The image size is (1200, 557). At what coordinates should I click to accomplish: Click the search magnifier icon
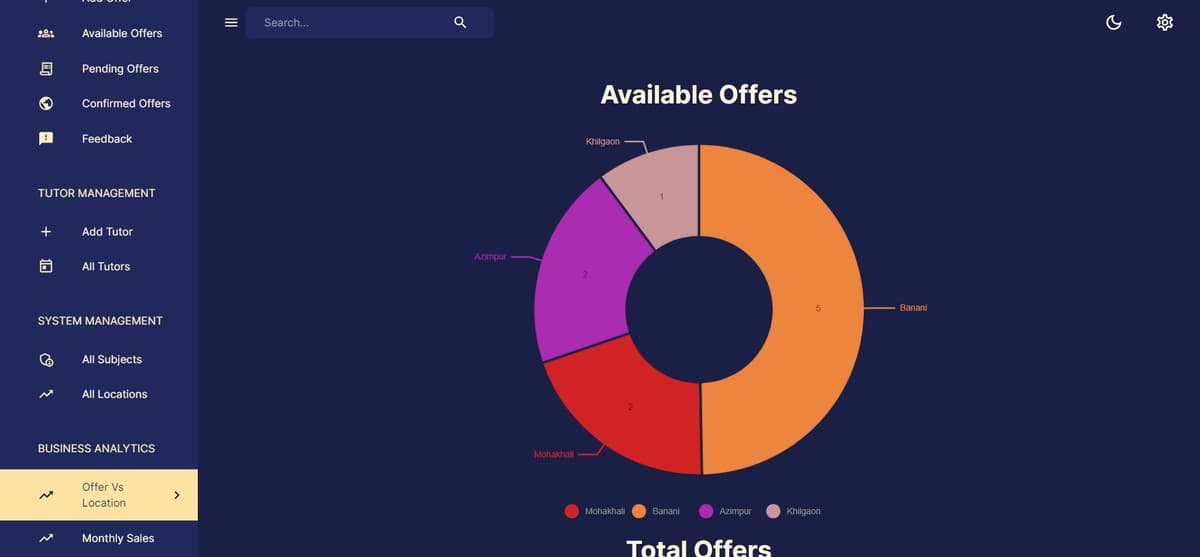coord(460,22)
